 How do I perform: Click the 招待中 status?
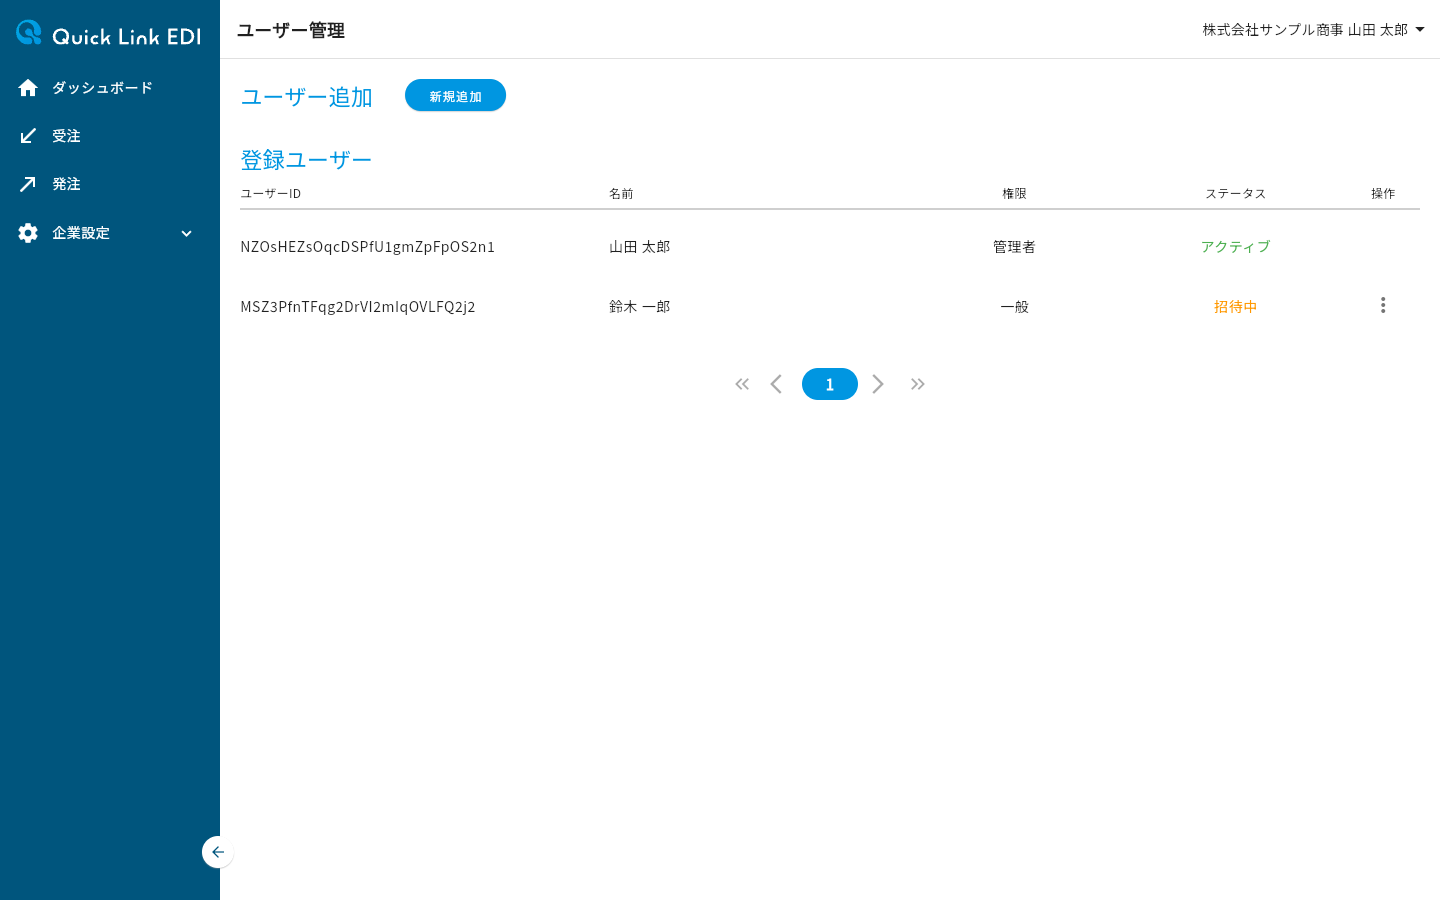(1235, 307)
